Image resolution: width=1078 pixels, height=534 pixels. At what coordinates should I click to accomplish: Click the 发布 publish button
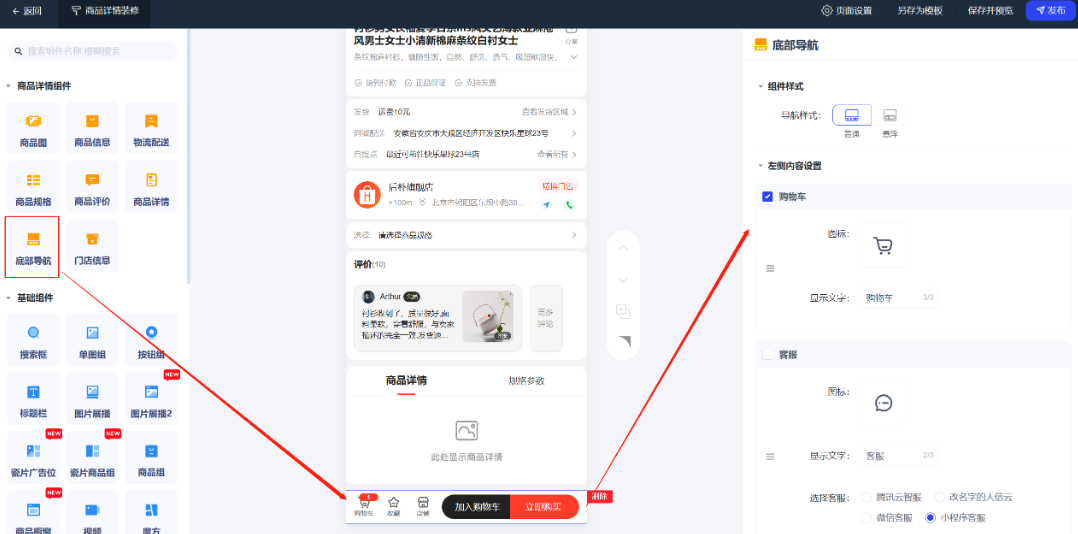1049,11
